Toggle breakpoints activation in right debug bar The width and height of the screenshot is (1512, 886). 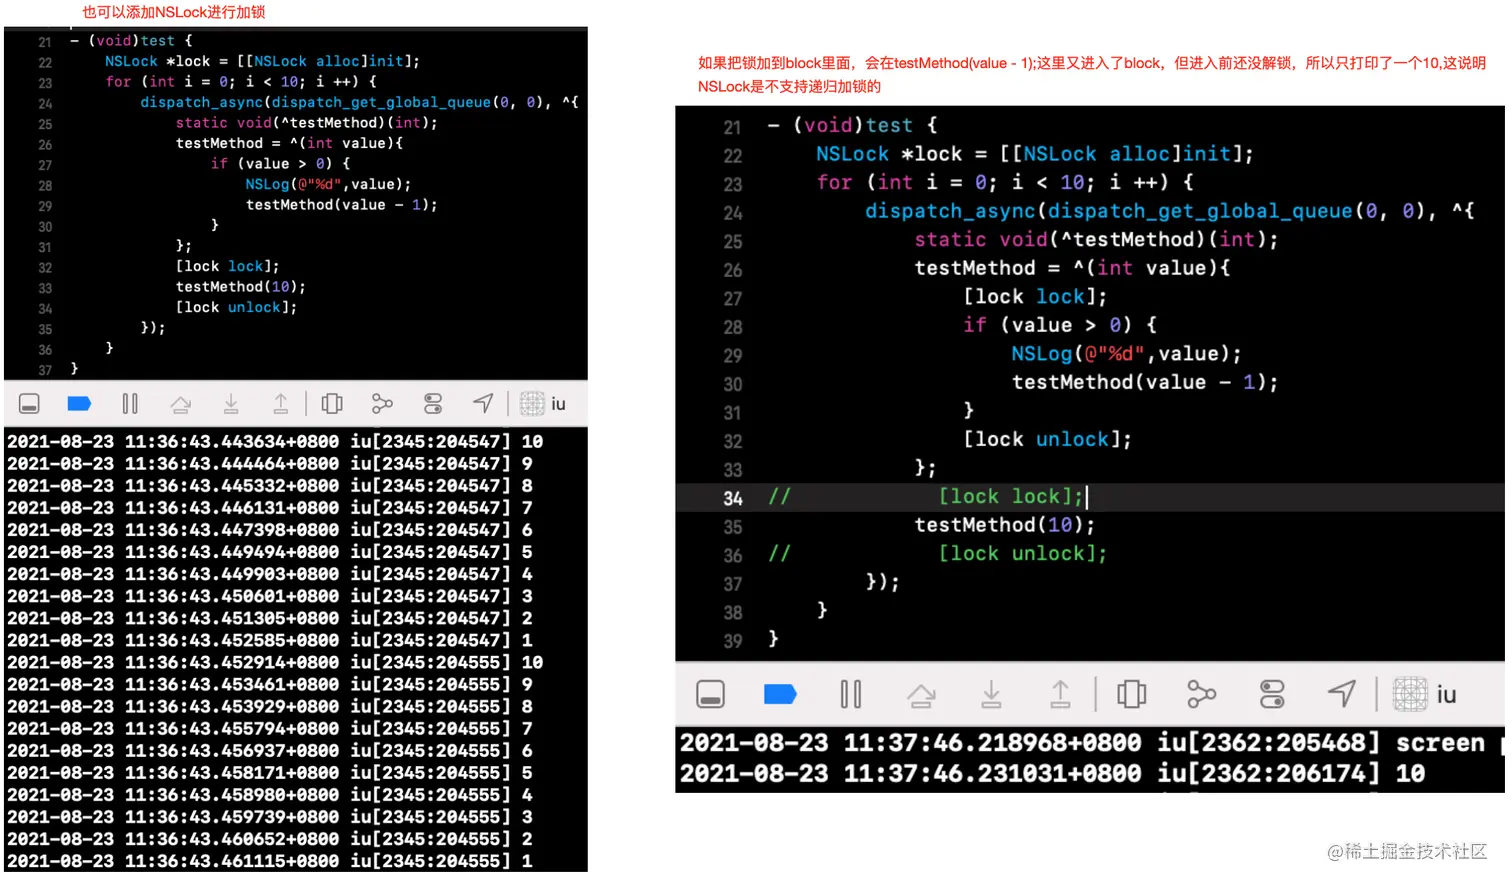click(780, 694)
